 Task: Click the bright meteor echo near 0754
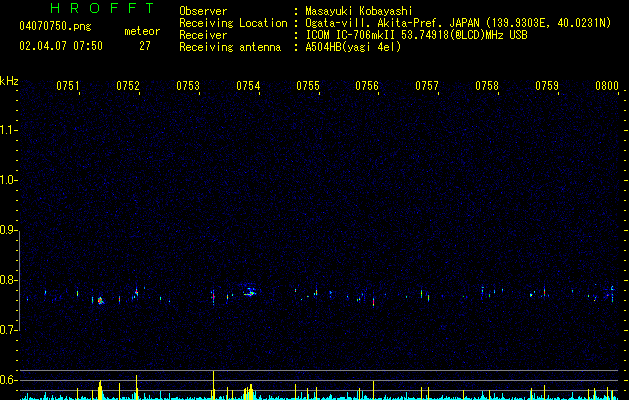point(250,292)
